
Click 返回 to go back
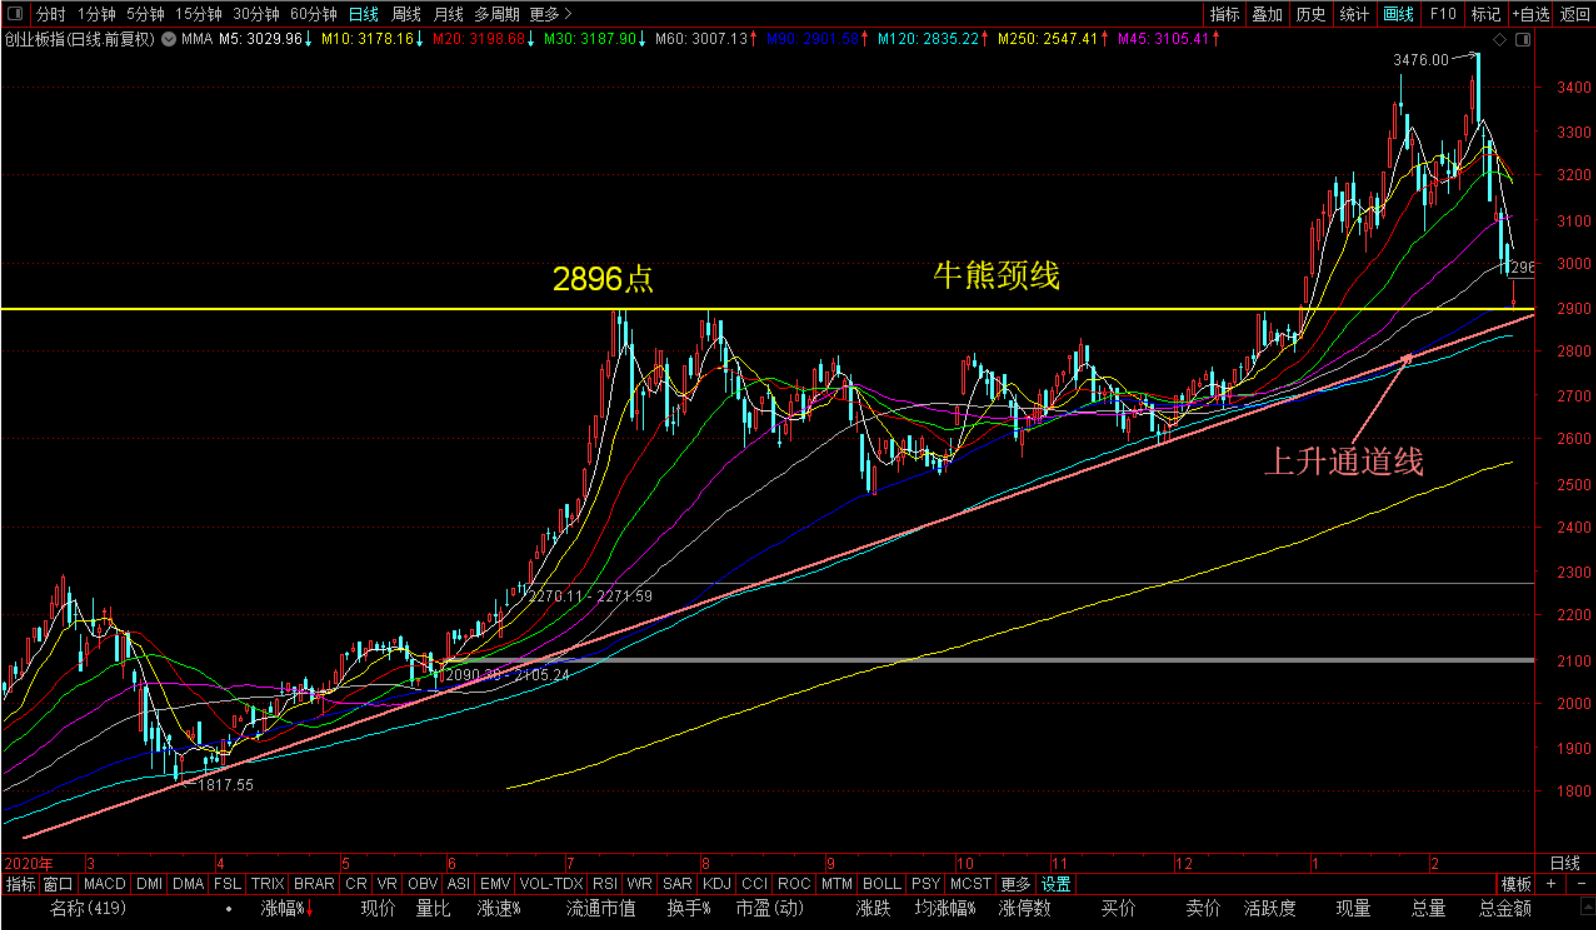pos(1575,14)
